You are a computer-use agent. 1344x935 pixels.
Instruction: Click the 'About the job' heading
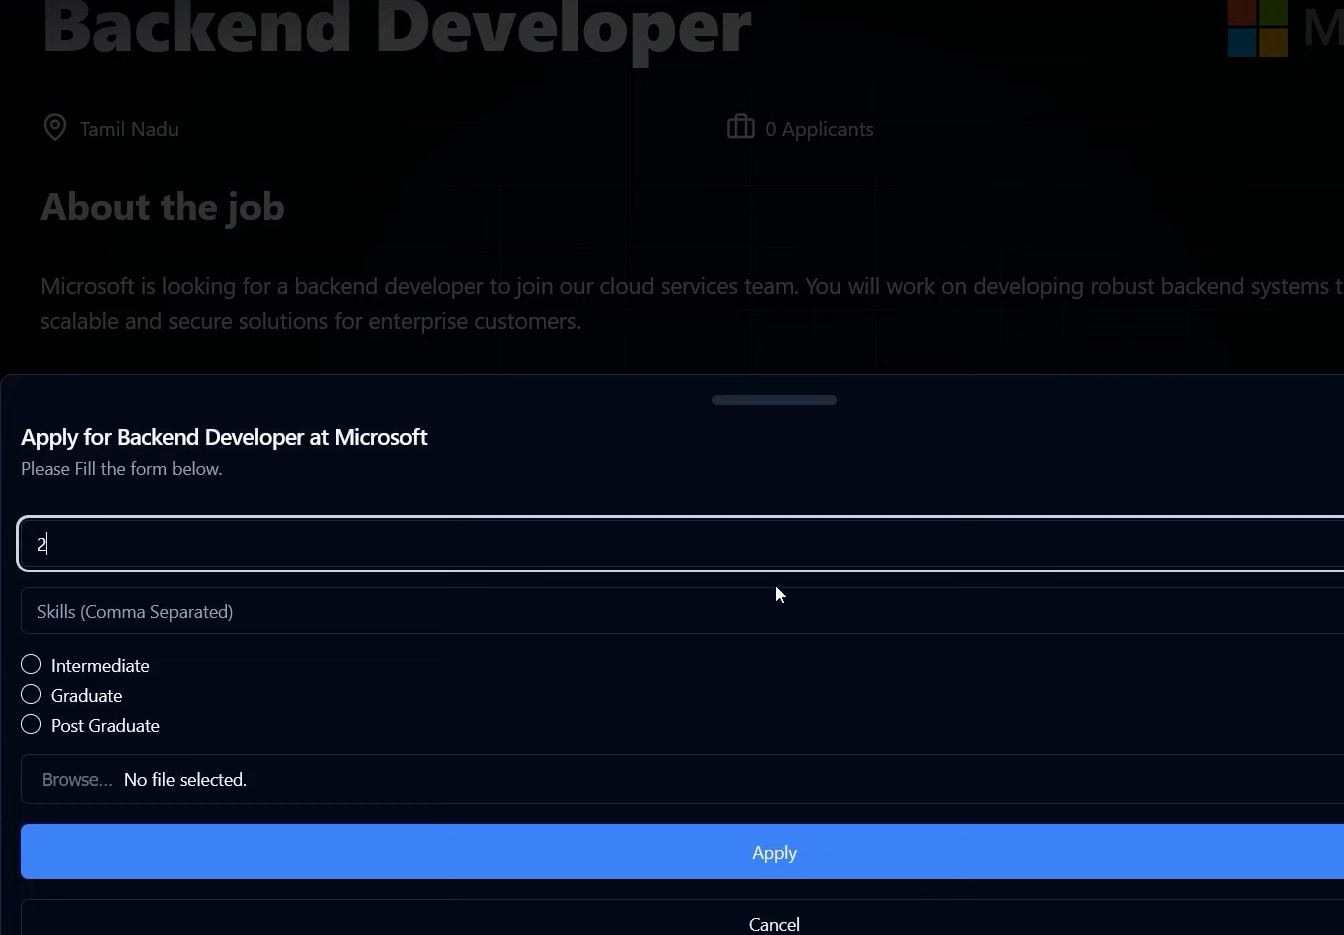(x=162, y=207)
